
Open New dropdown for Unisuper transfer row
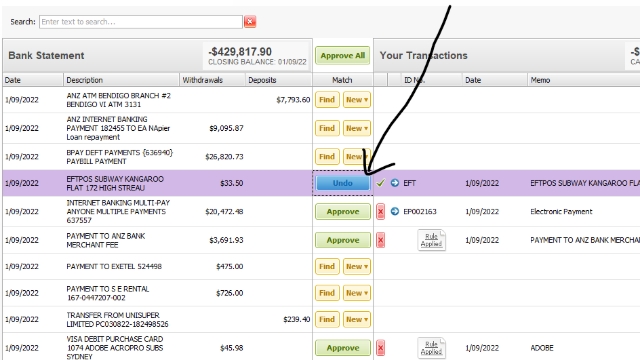pyautogui.click(x=357, y=319)
